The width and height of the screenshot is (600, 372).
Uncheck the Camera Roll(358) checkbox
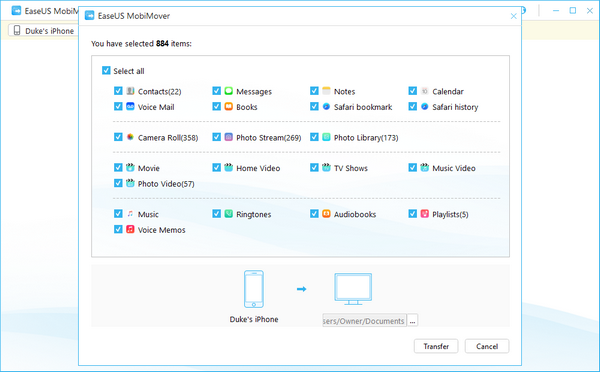pyautogui.click(x=118, y=137)
